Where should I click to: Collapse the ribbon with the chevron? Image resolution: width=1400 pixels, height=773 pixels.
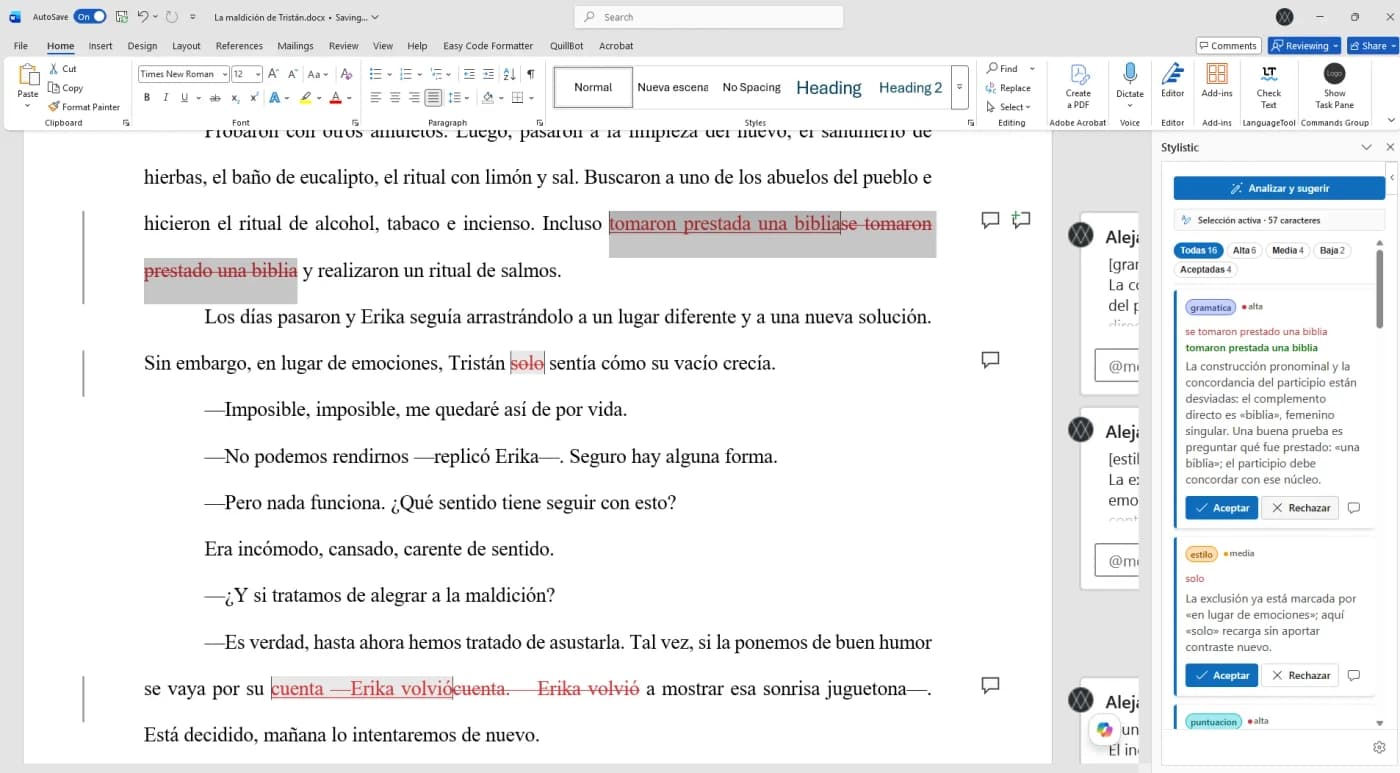pyautogui.click(x=1390, y=120)
